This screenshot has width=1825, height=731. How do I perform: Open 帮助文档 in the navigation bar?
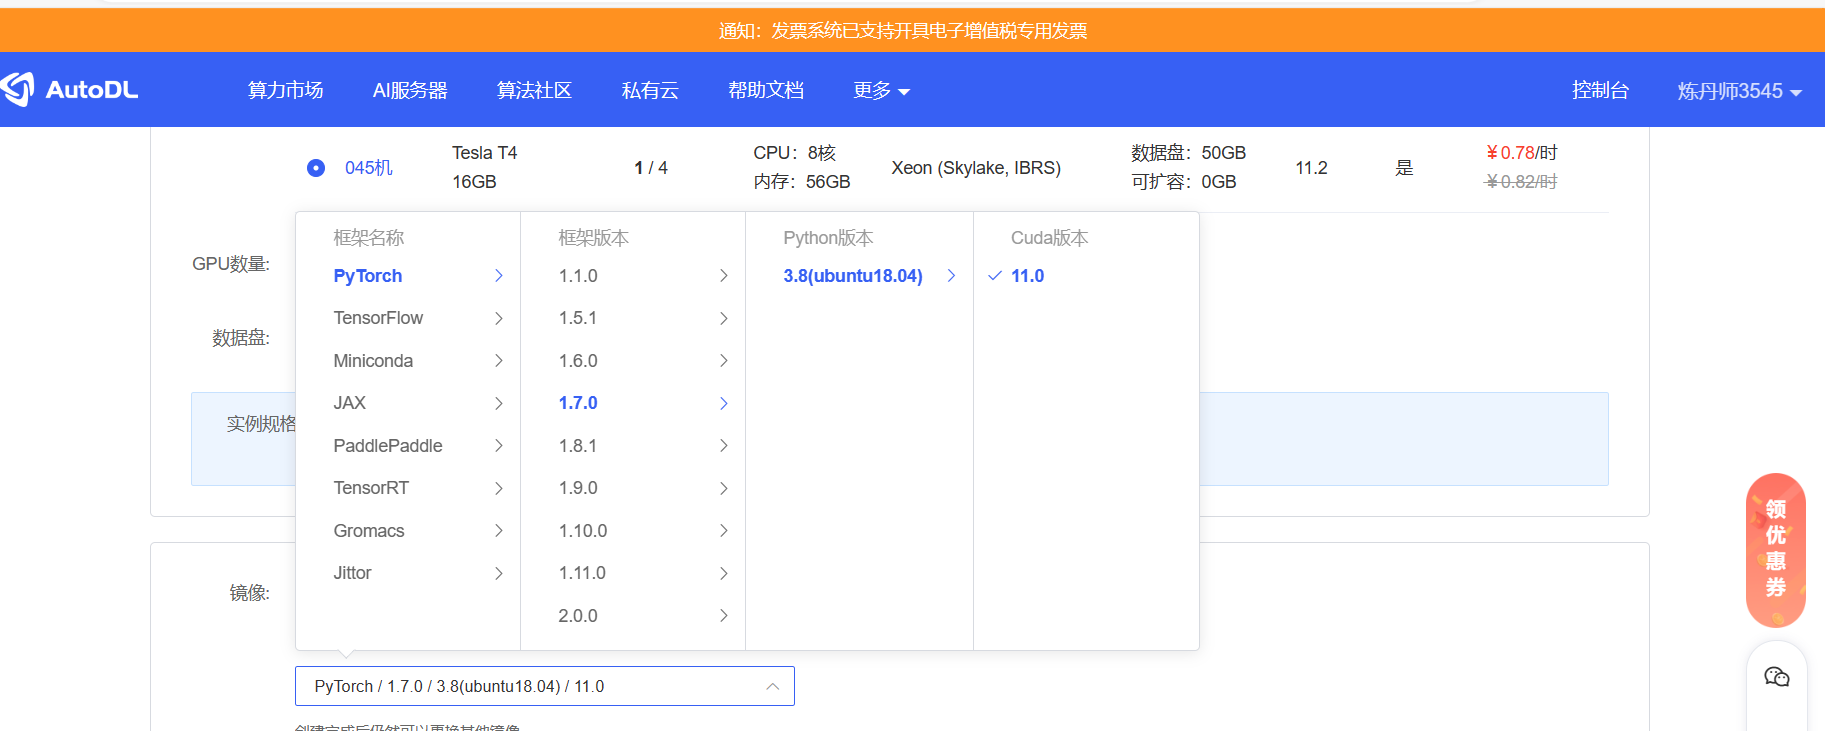coord(766,90)
